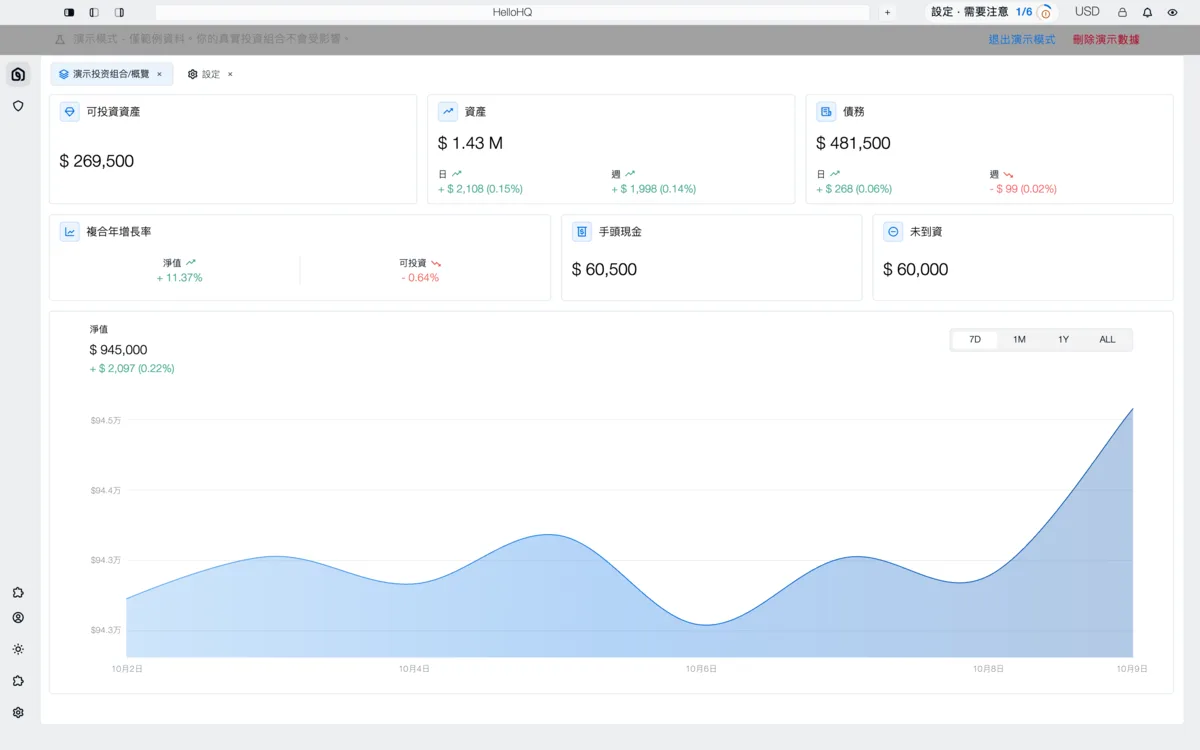Click the 10月9日 axis label on chart
Image resolution: width=1200 pixels, height=750 pixels.
click(x=1132, y=668)
